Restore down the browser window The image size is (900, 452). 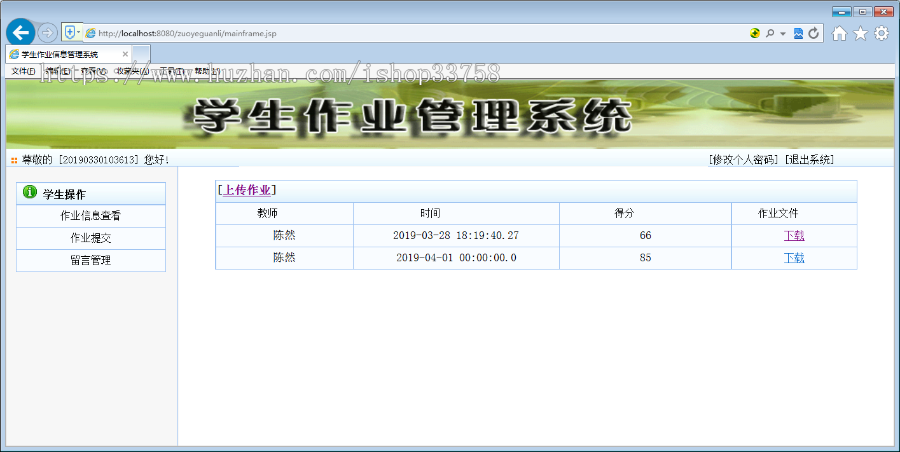863,11
